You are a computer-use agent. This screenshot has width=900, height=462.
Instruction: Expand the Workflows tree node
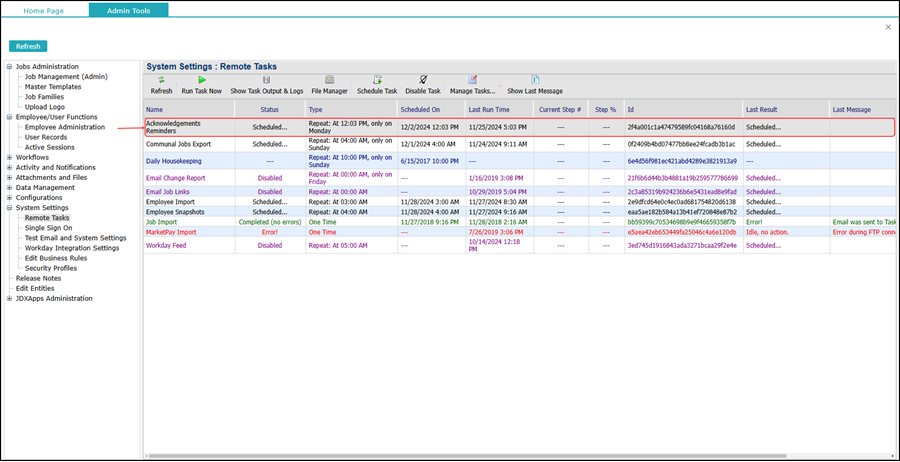[10, 157]
